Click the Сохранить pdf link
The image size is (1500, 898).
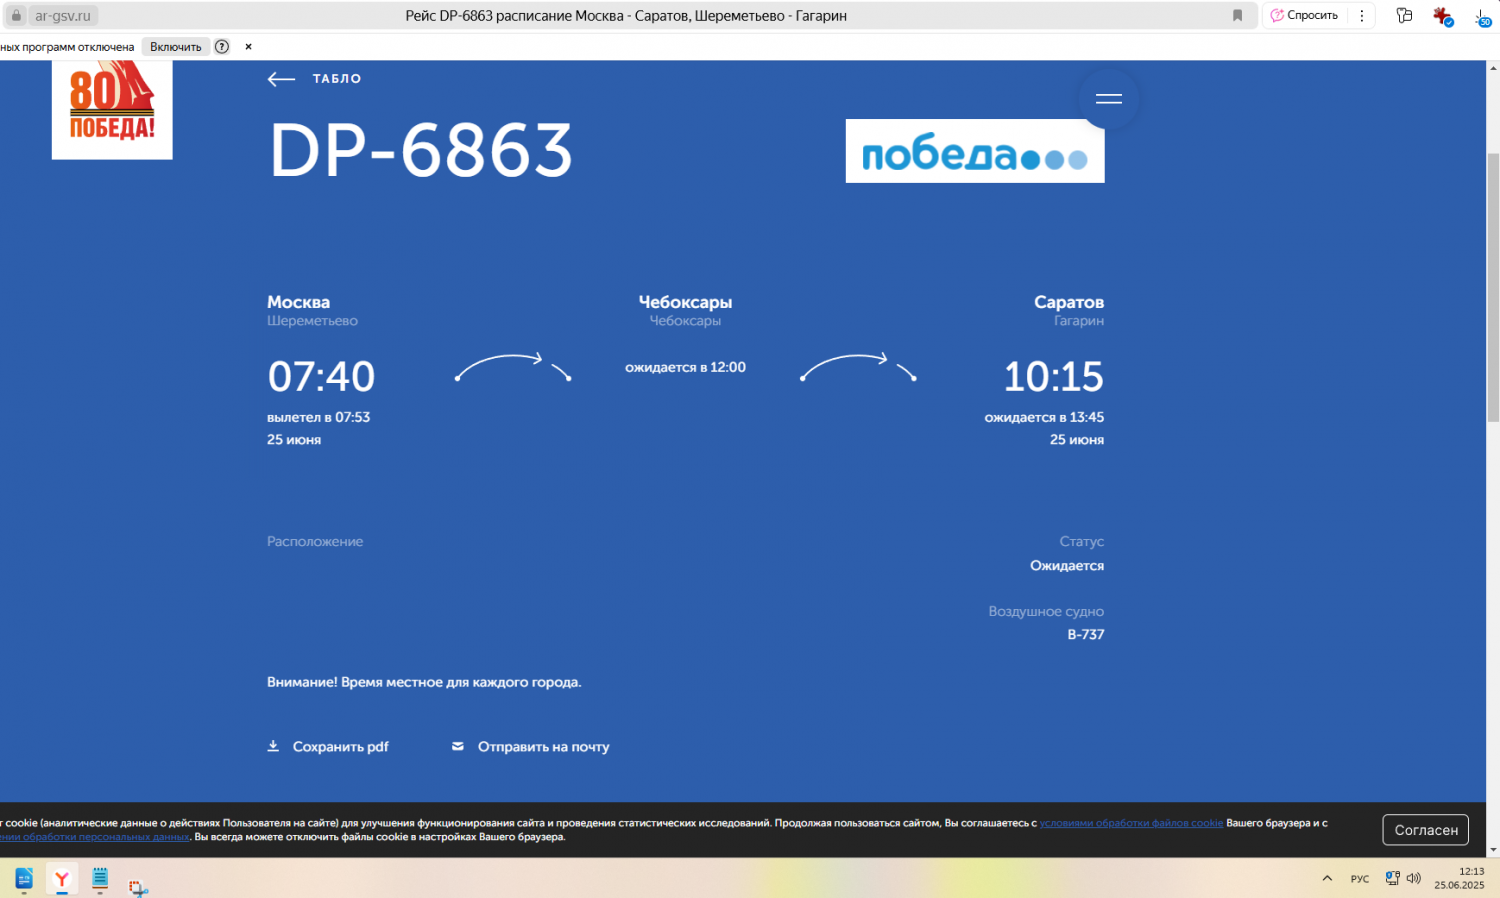click(x=340, y=747)
